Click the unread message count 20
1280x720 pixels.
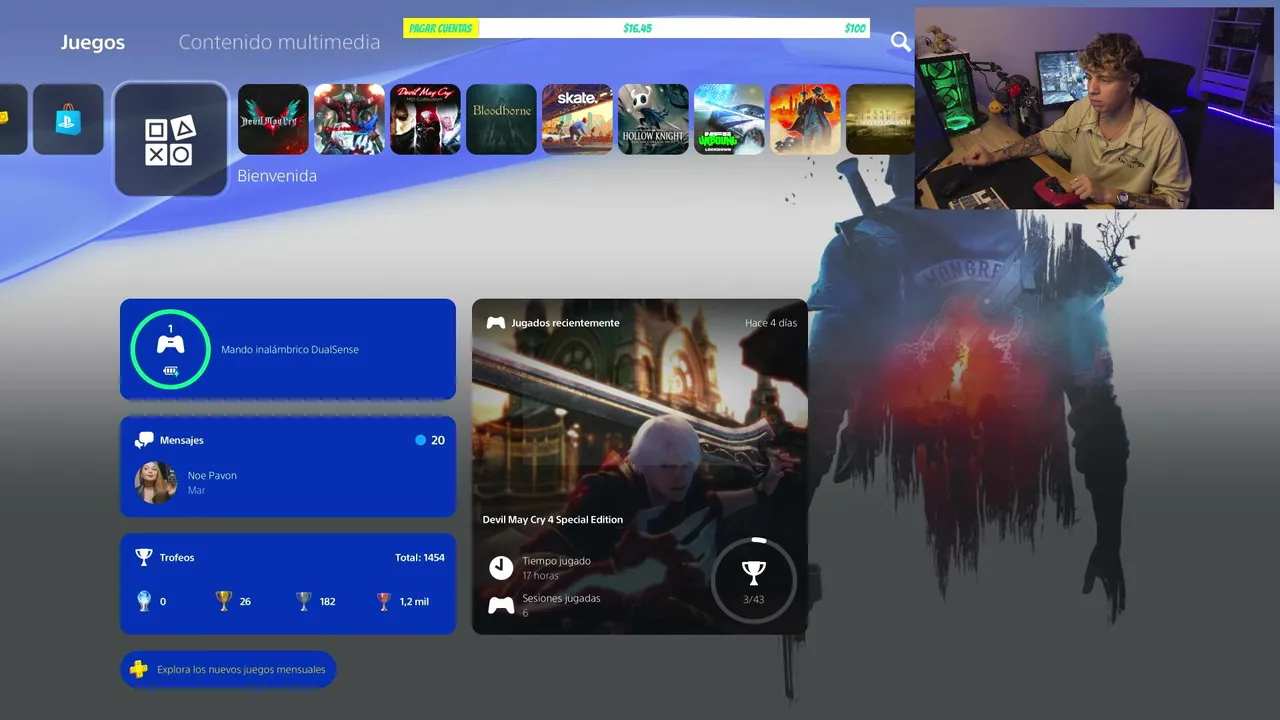click(438, 440)
